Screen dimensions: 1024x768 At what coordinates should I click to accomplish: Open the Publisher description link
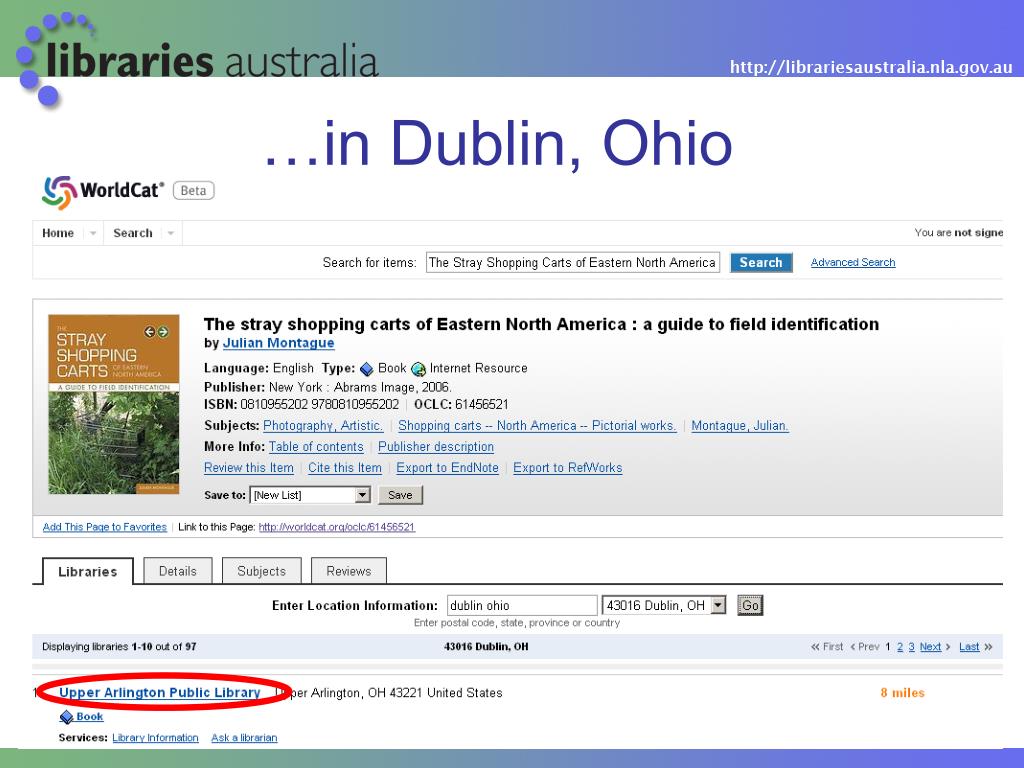(436, 447)
